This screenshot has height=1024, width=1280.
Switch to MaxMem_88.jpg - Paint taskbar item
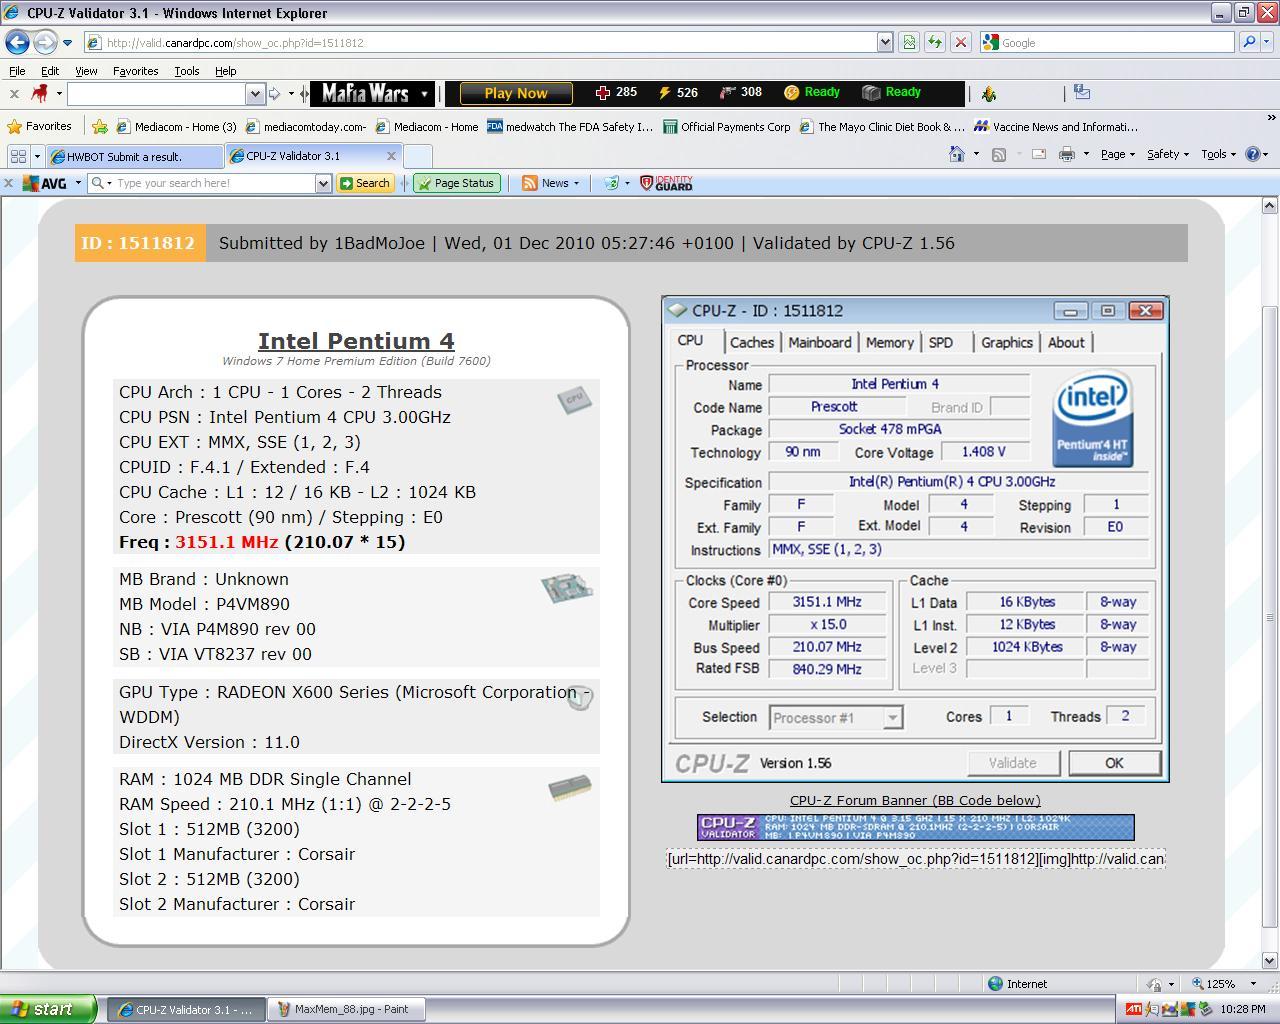tap(347, 1009)
